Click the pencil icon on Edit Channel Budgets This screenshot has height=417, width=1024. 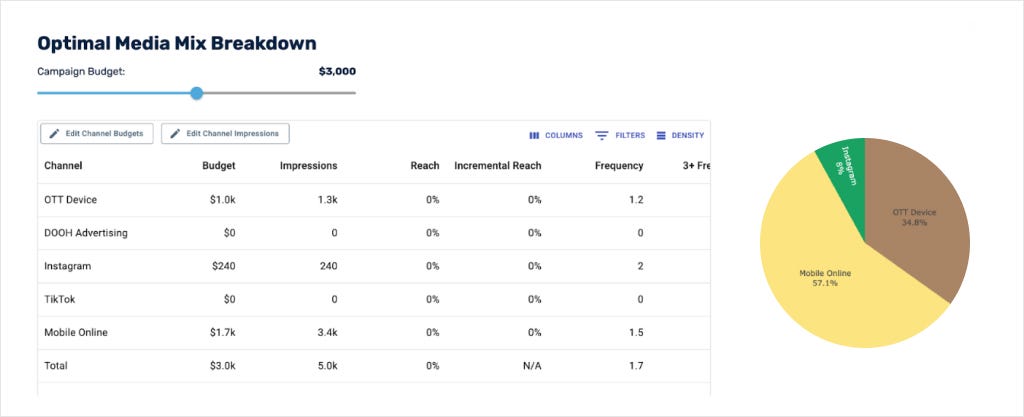pos(54,134)
